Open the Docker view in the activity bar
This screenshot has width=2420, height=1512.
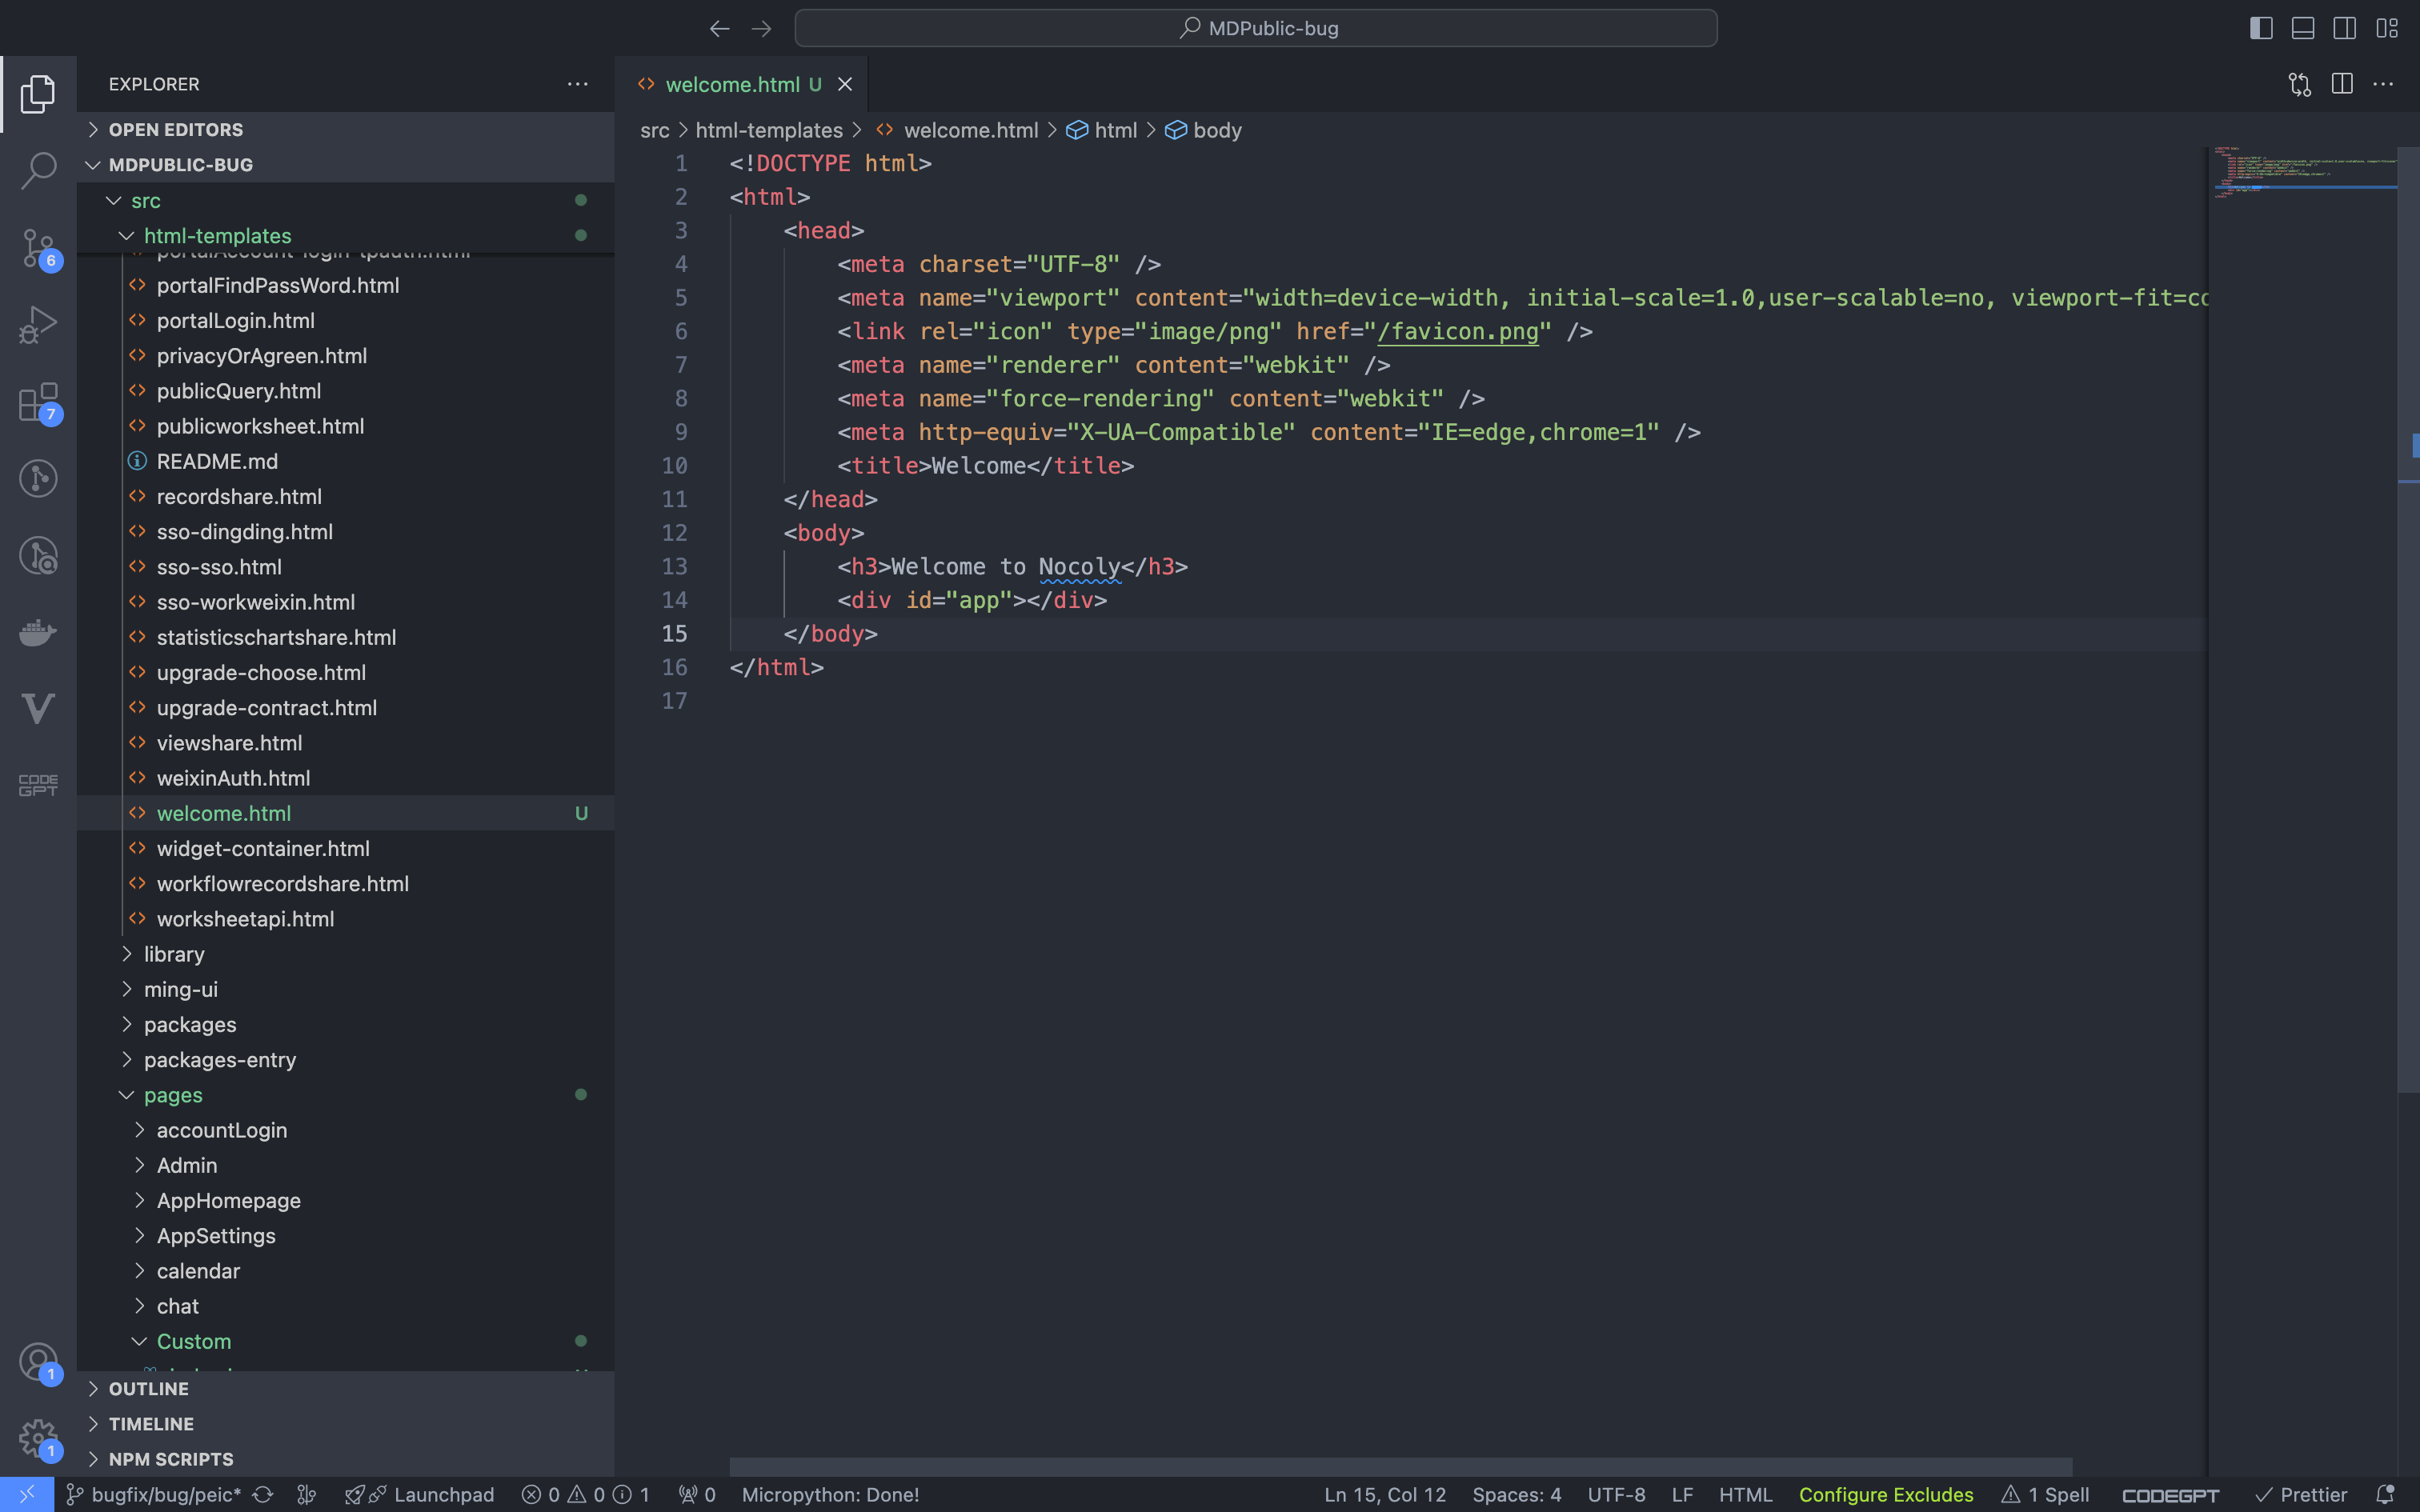click(38, 632)
